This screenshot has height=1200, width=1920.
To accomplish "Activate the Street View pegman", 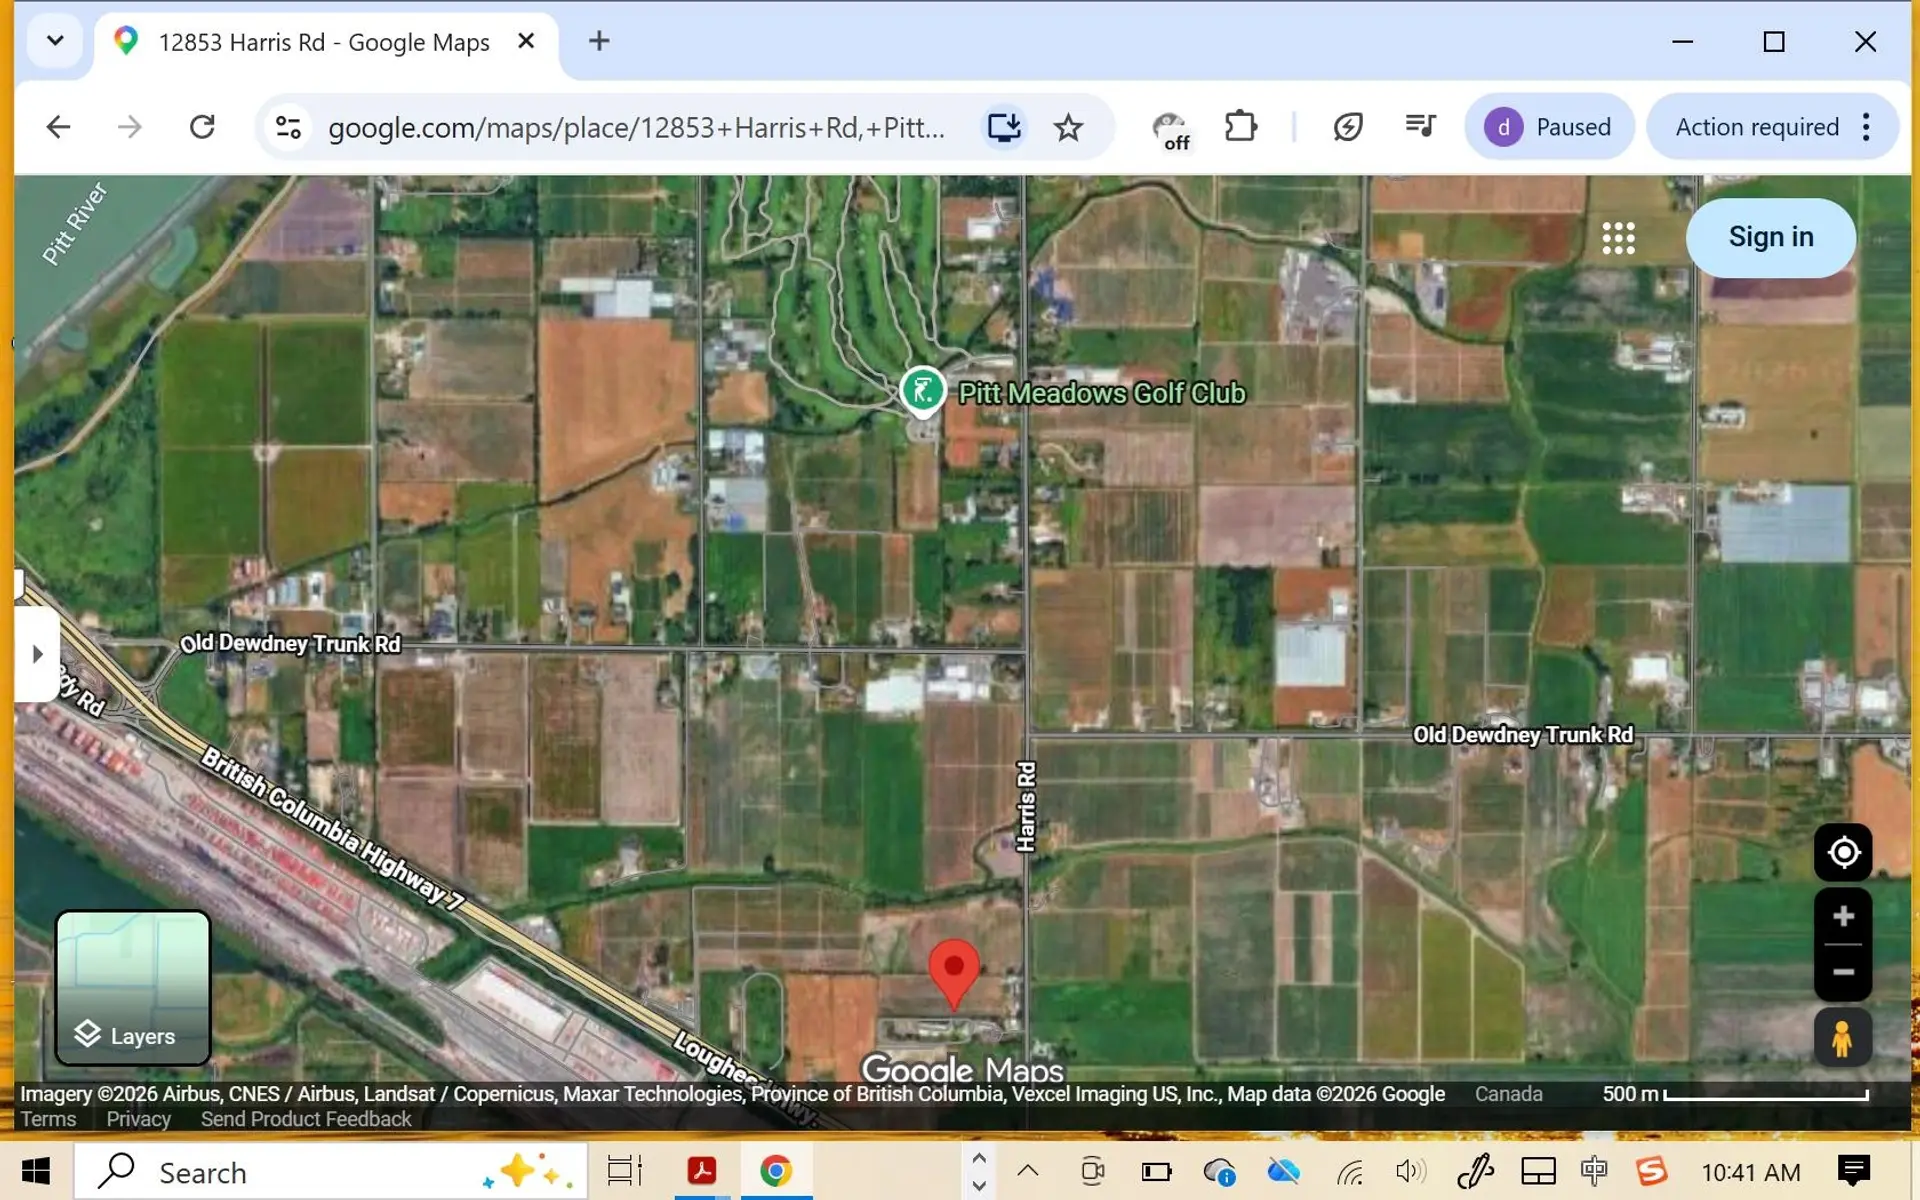I will [x=1842, y=1038].
